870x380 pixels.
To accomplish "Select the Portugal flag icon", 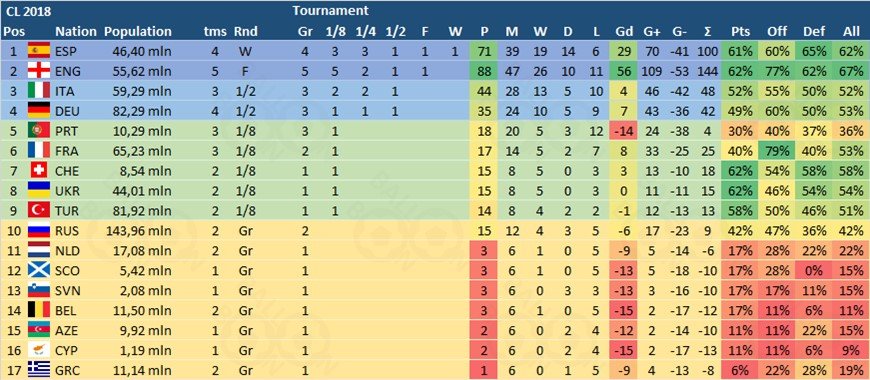I will tap(39, 131).
